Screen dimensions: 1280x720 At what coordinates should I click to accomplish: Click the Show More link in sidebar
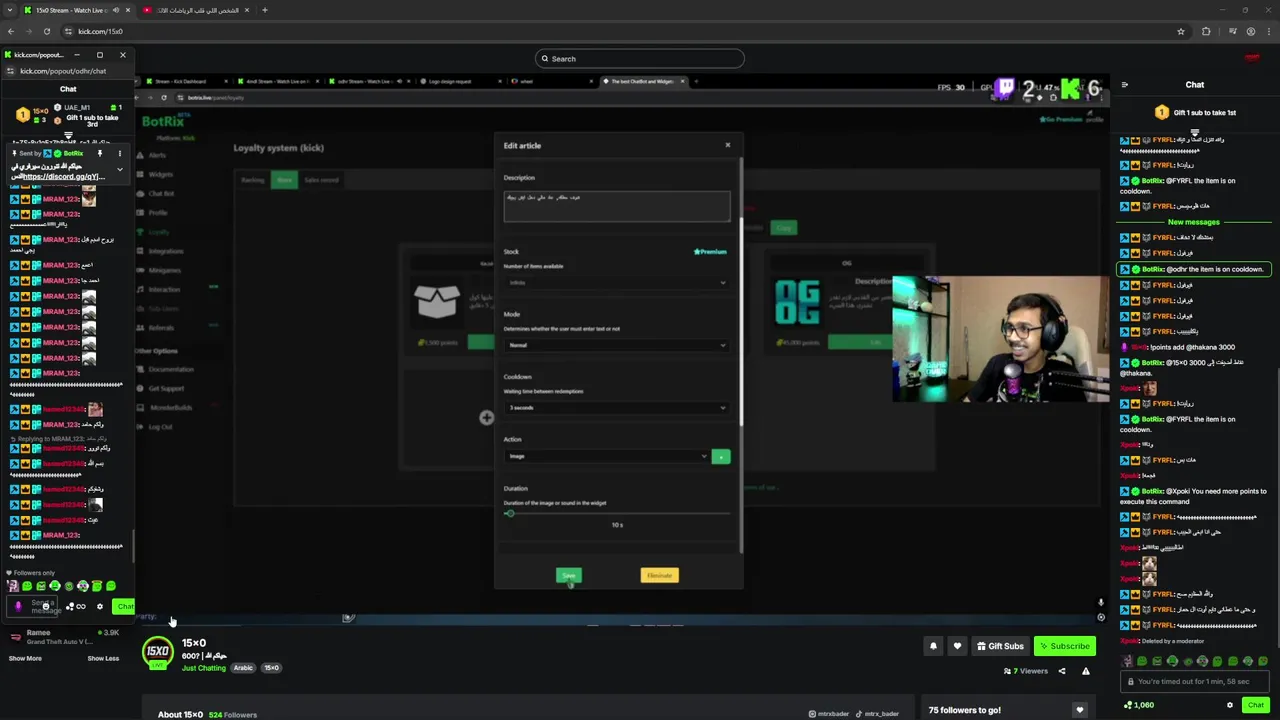pyautogui.click(x=25, y=658)
